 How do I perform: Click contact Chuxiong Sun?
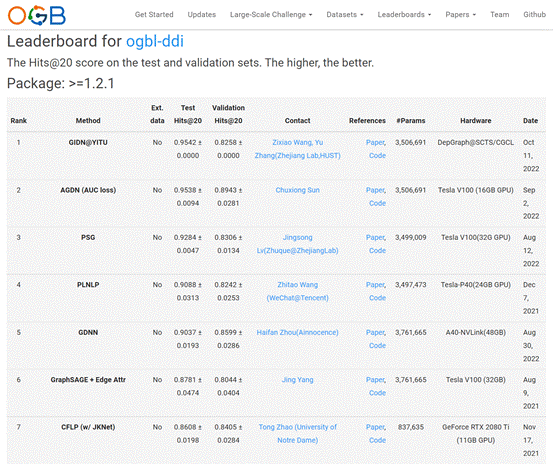[298, 190]
